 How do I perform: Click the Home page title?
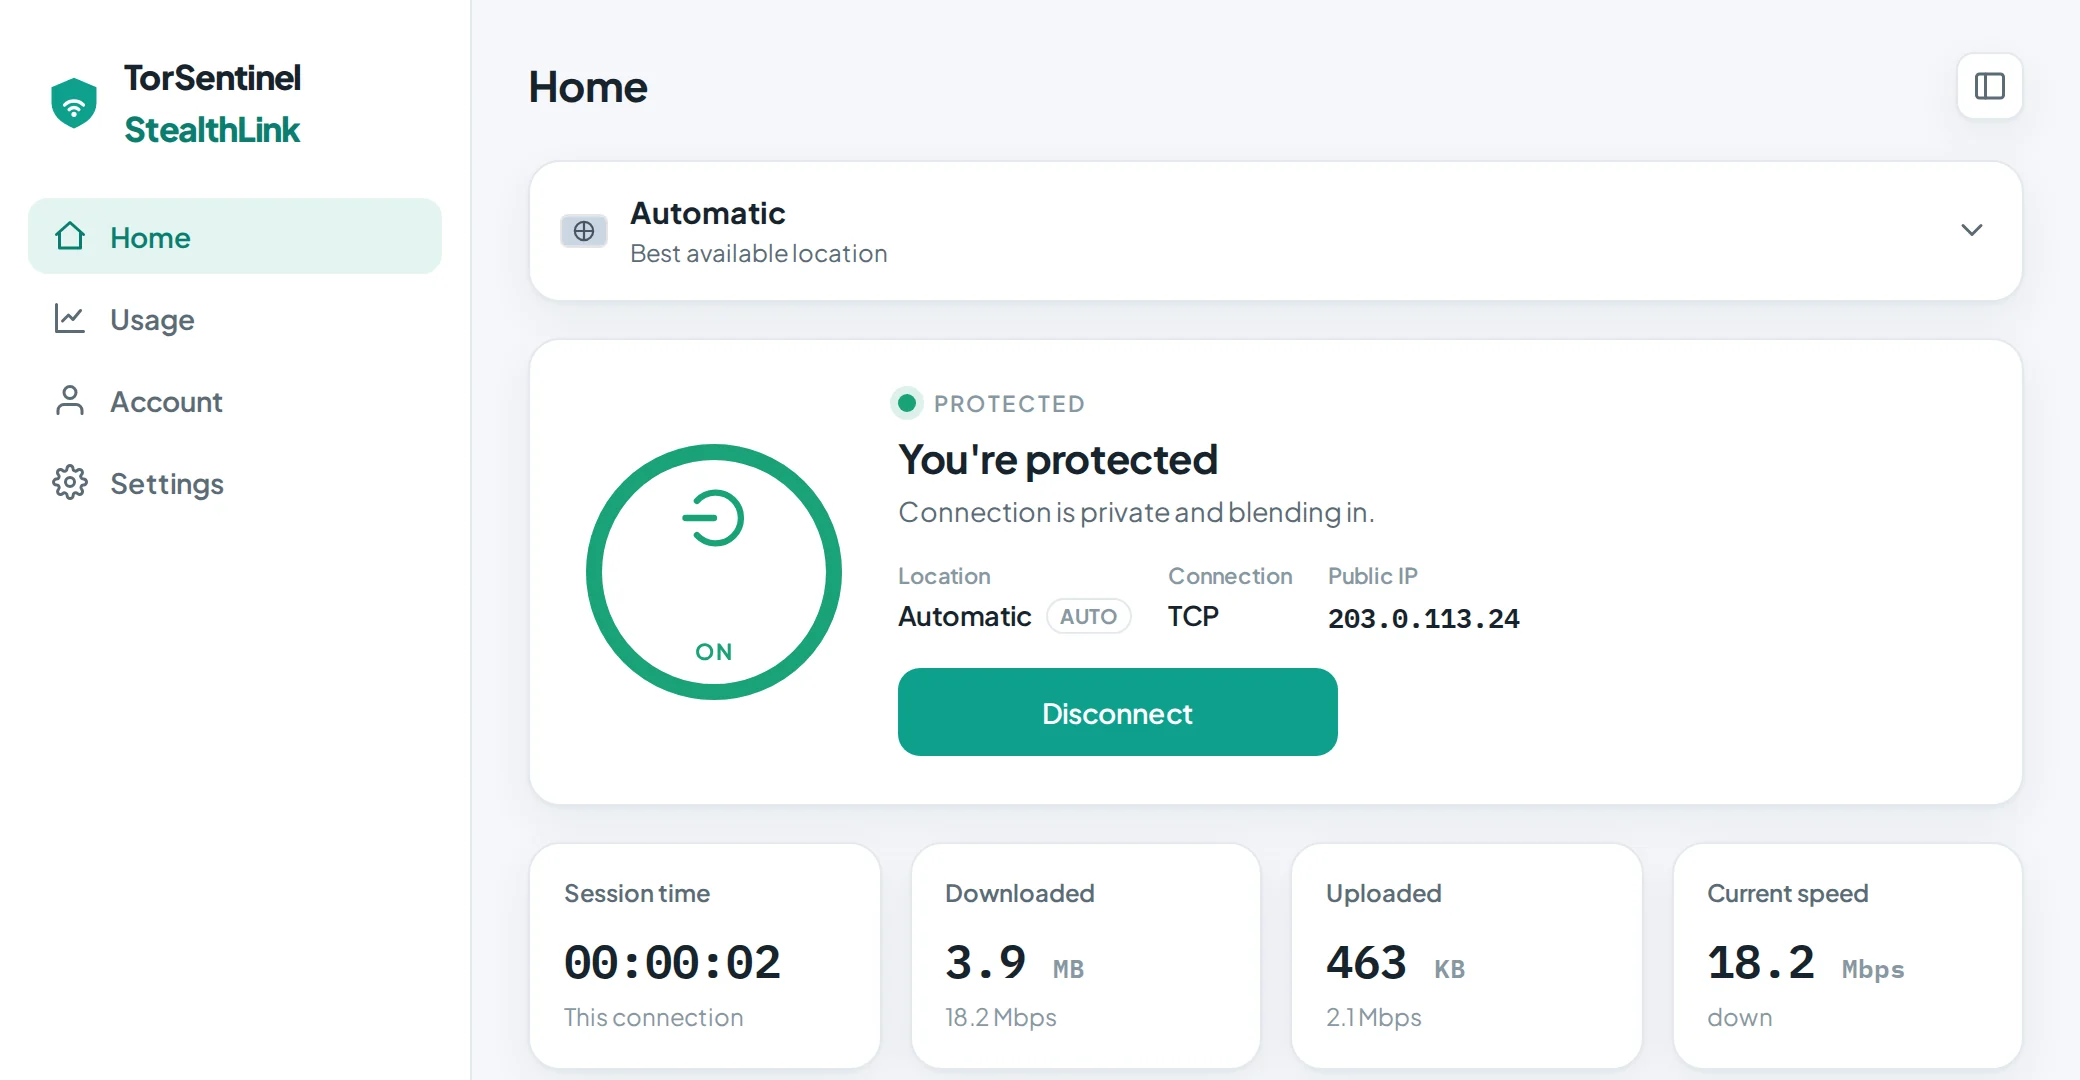(x=588, y=87)
